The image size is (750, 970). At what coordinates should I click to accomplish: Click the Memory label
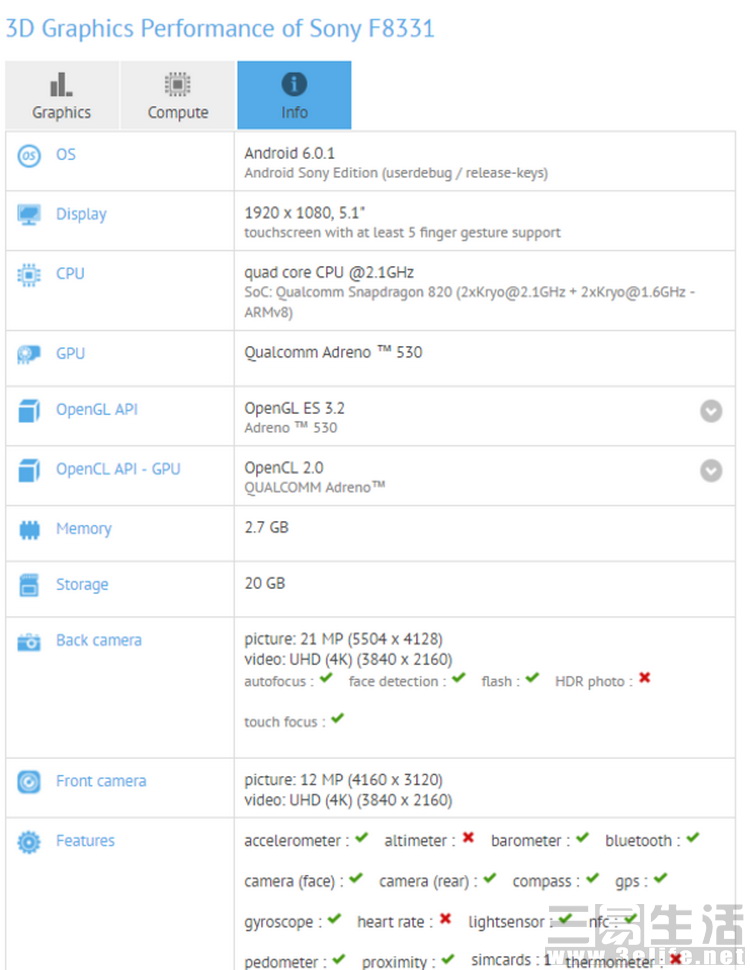click(x=84, y=529)
